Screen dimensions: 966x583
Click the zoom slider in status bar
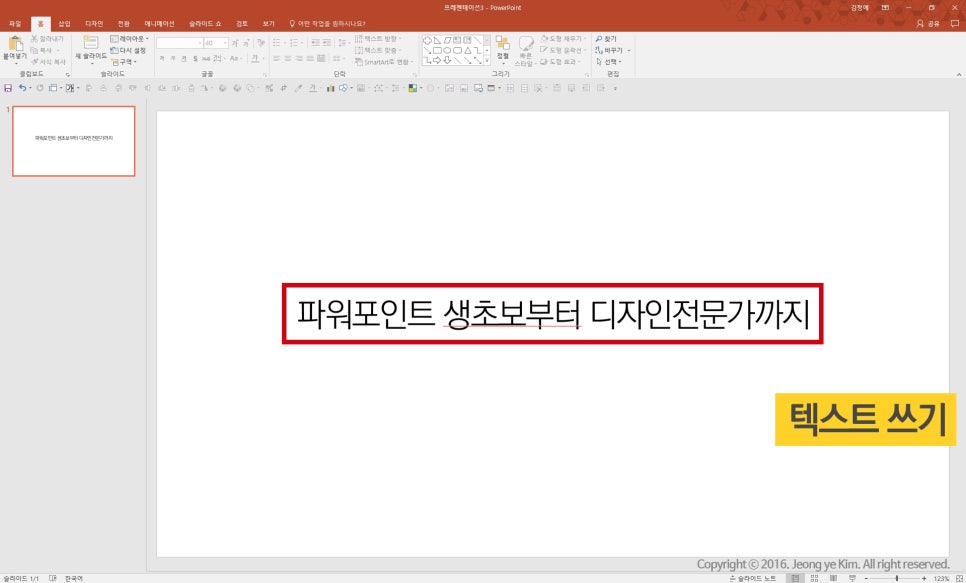click(896, 578)
